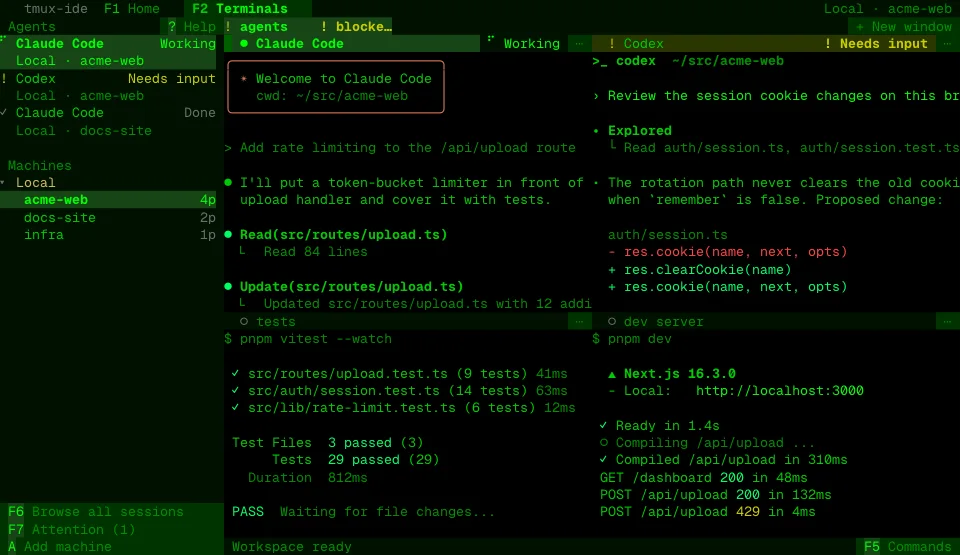Click Read(src/routes/upload.ts) tool entry
Image resolution: width=960 pixels, height=555 pixels.
(343, 235)
